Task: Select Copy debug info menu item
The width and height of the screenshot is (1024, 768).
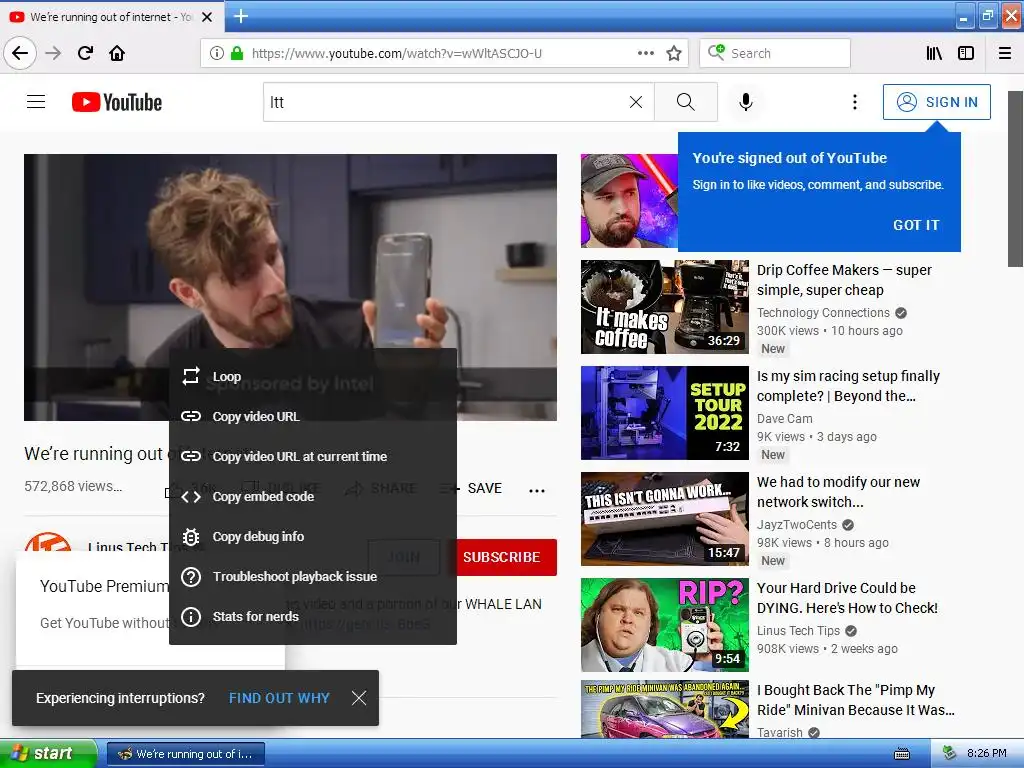Action: click(x=313, y=536)
